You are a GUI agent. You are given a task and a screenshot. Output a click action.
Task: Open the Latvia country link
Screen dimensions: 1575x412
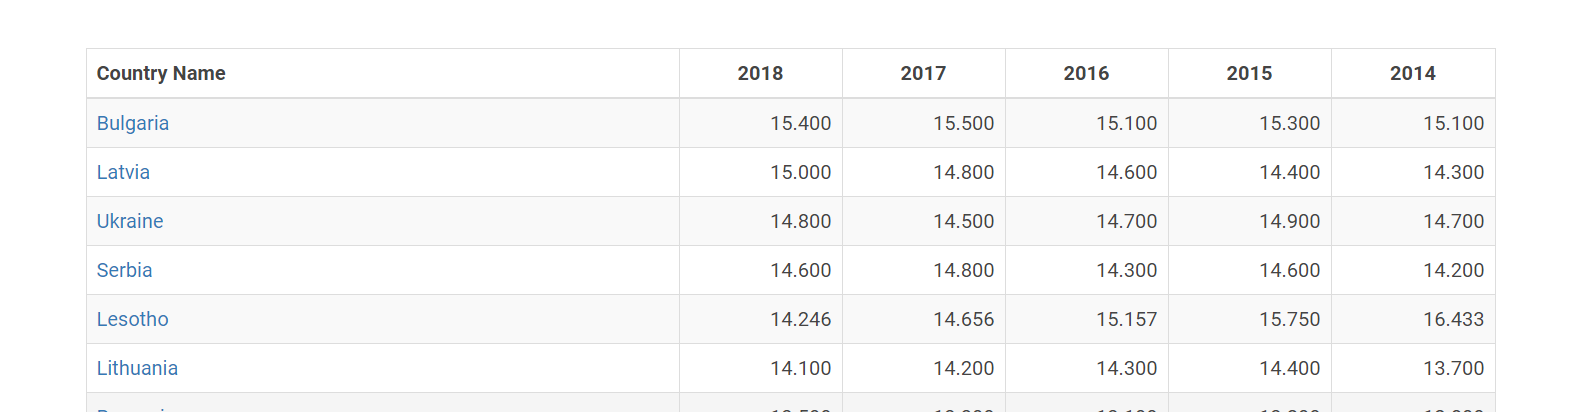click(x=123, y=172)
